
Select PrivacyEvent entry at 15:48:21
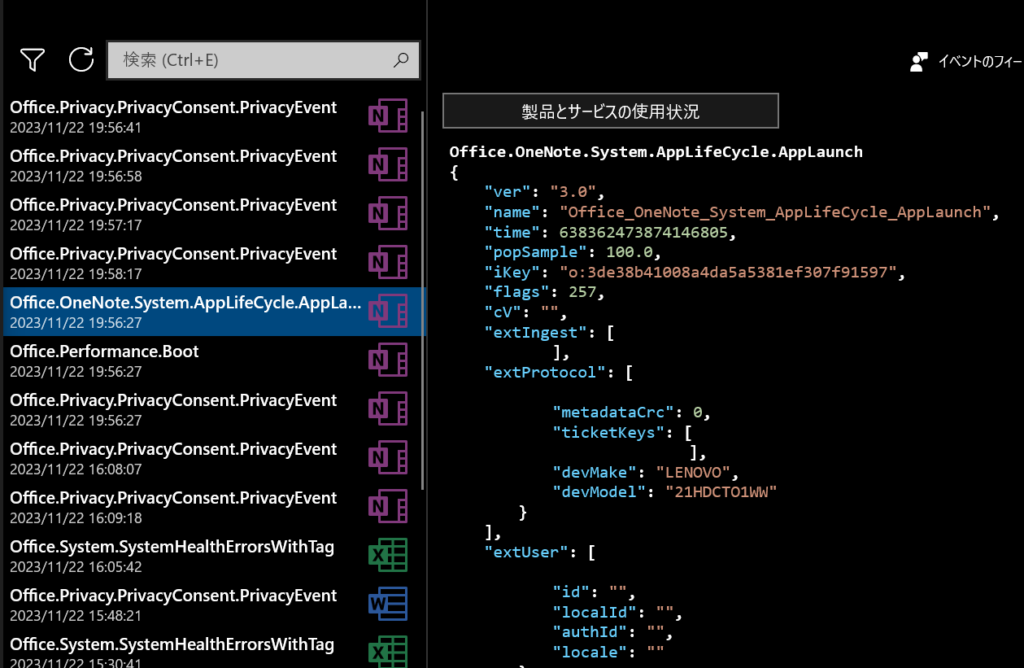(x=214, y=605)
